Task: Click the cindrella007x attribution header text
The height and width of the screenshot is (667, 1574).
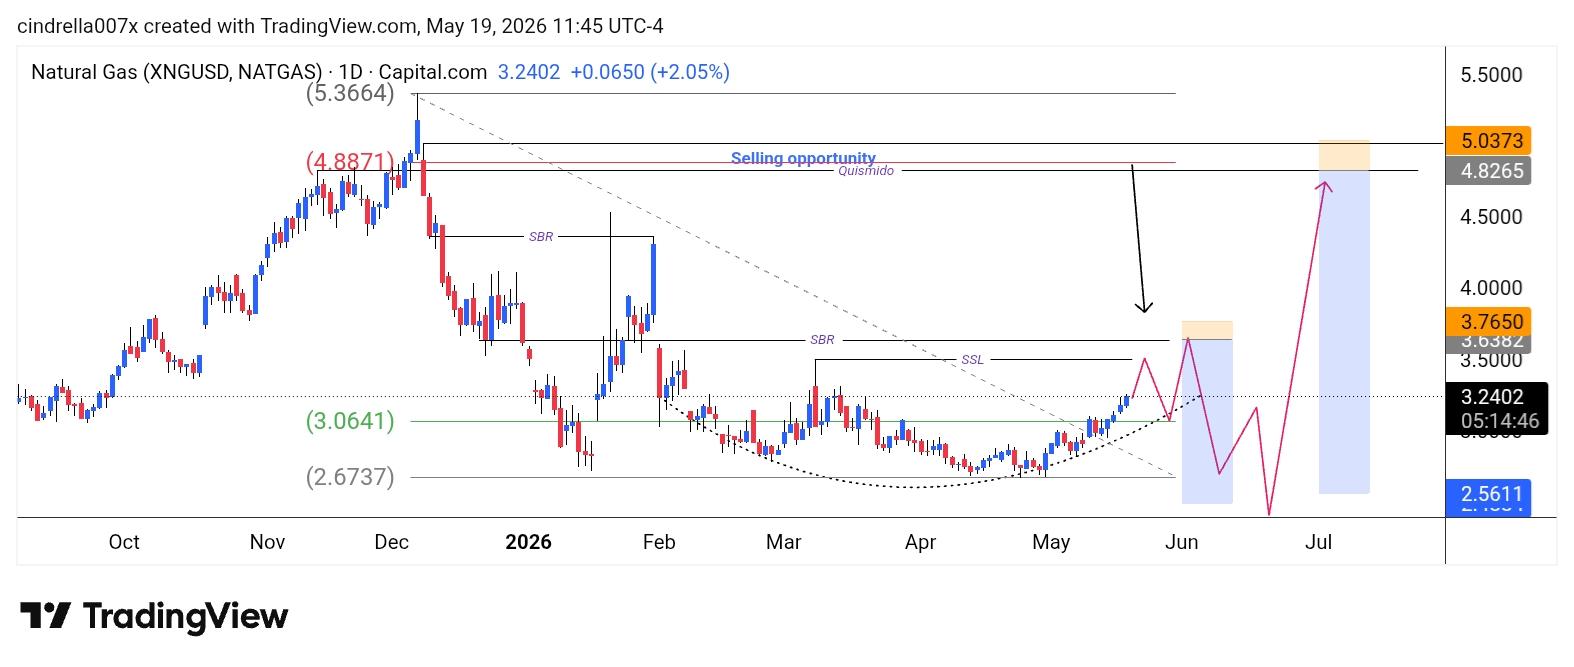Action: [x=340, y=26]
